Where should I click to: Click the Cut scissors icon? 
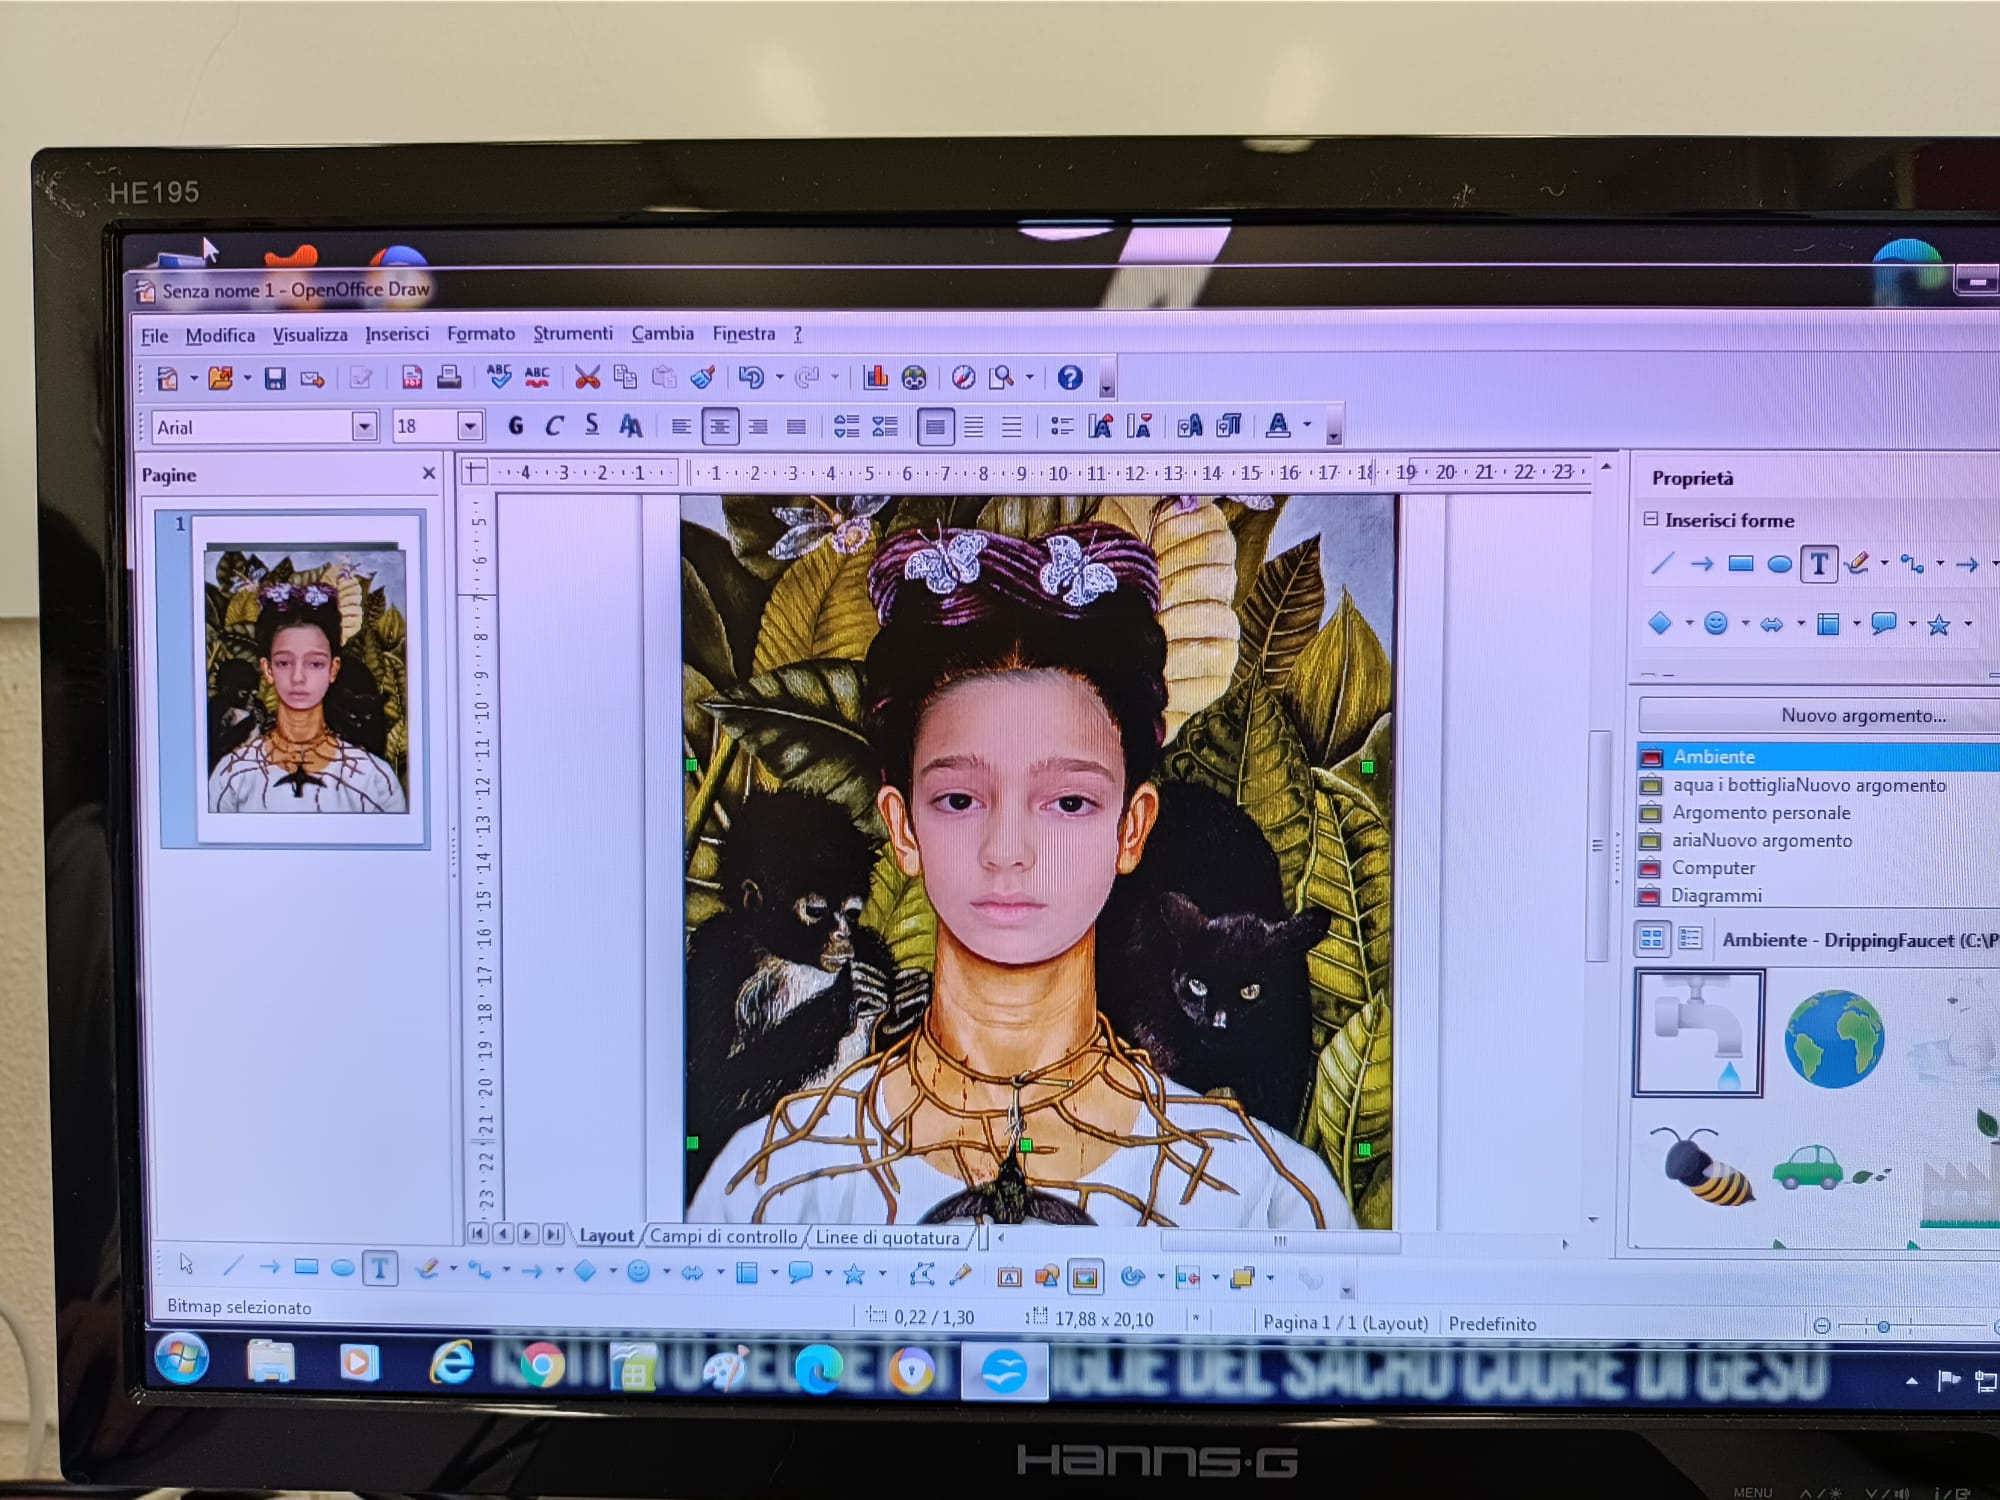(x=587, y=377)
